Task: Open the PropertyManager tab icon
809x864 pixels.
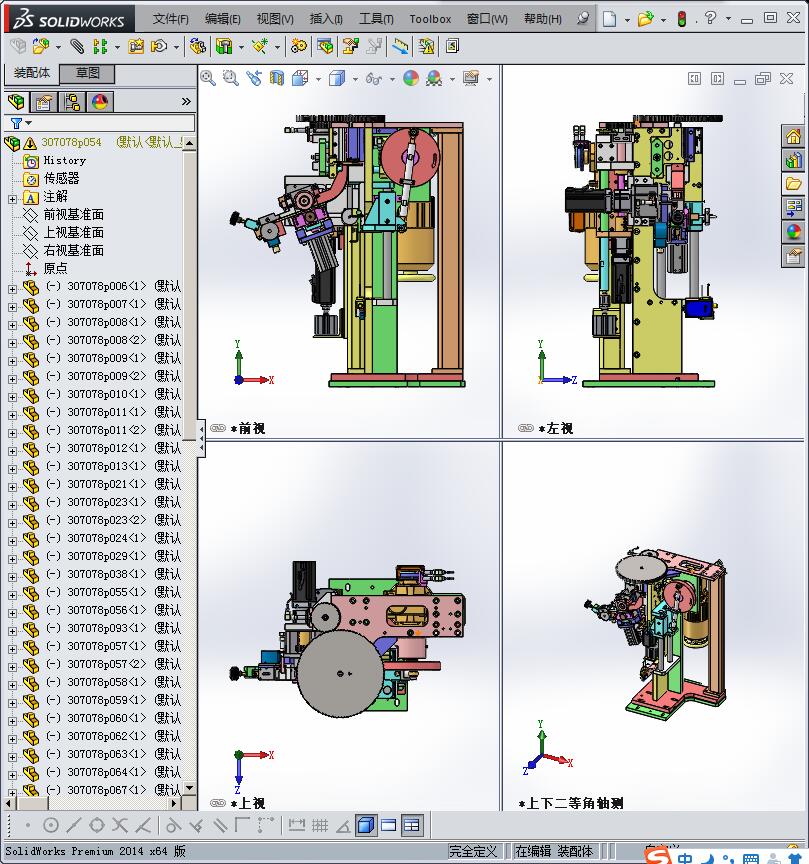Action: [x=44, y=102]
